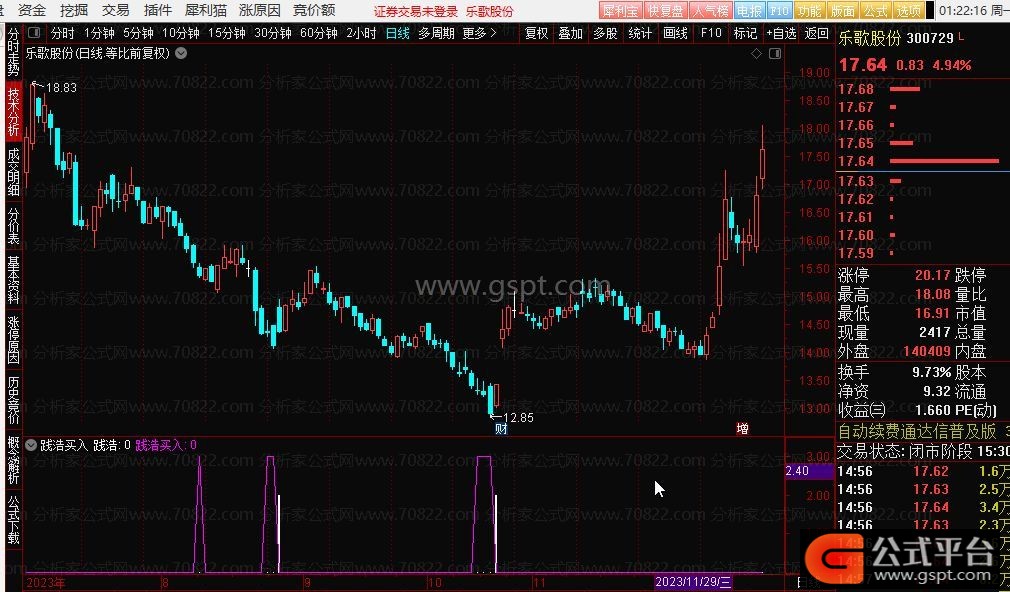
Task: Switch to the 1分钟 period tab
Action: pos(99,33)
